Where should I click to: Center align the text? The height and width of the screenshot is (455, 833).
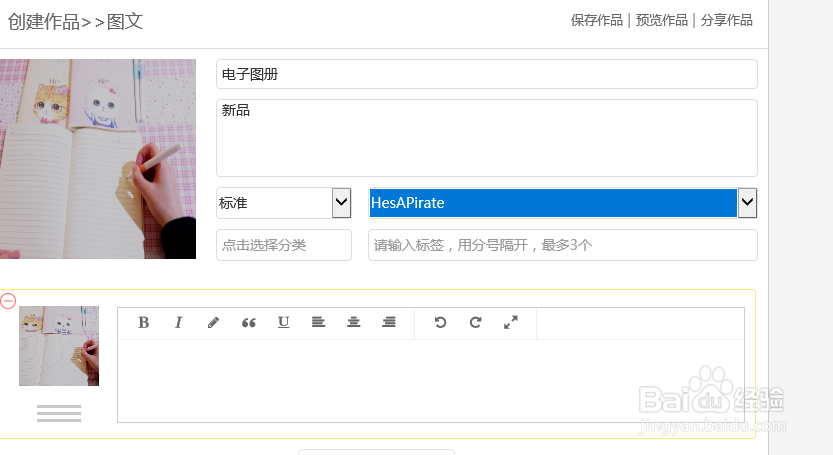[x=353, y=322]
